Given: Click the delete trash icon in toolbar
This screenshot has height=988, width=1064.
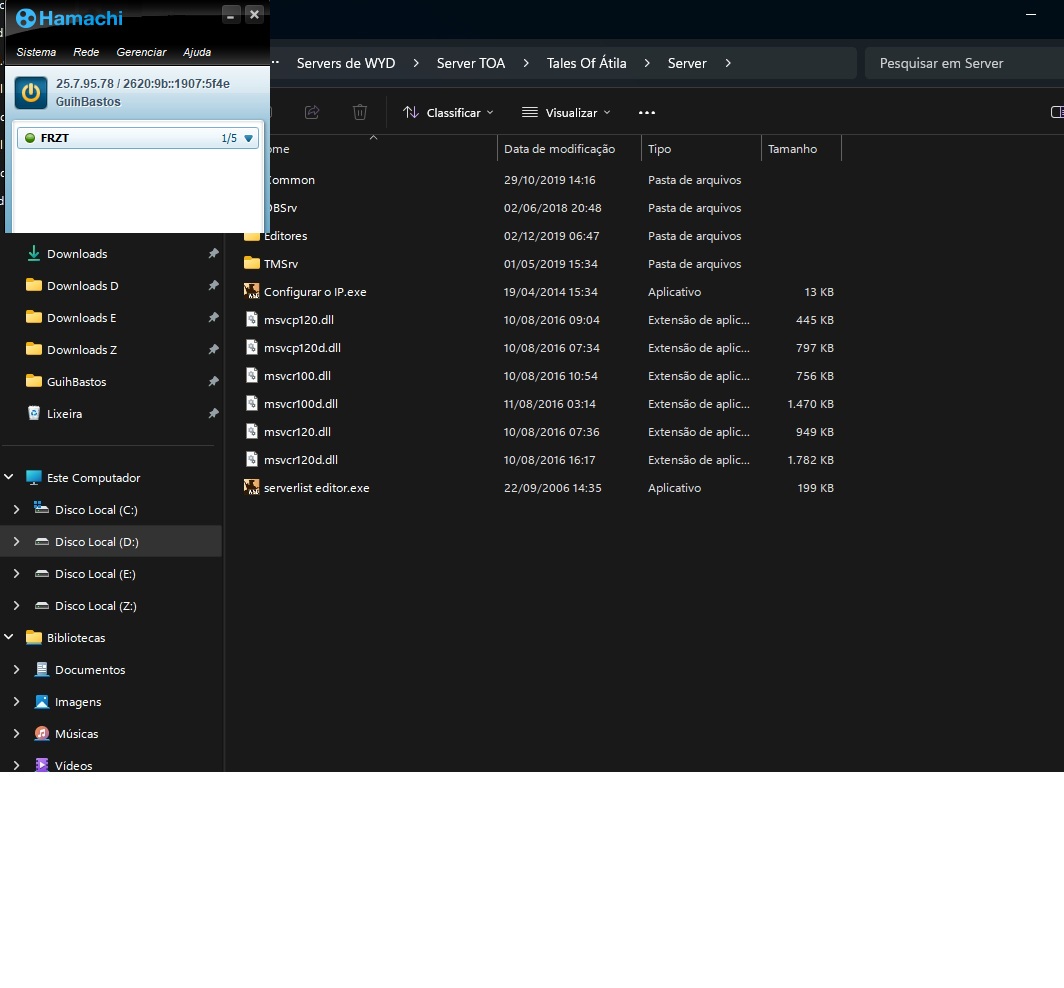Looking at the screenshot, I should click(360, 113).
